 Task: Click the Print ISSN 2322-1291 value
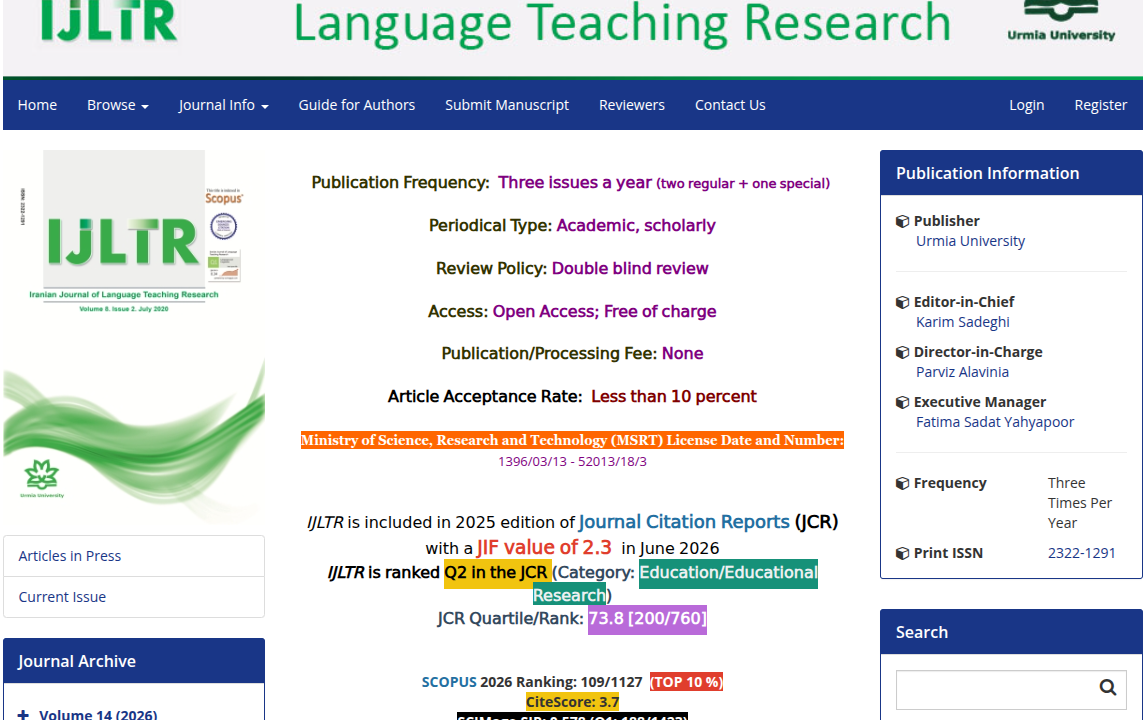pyautogui.click(x=1081, y=554)
